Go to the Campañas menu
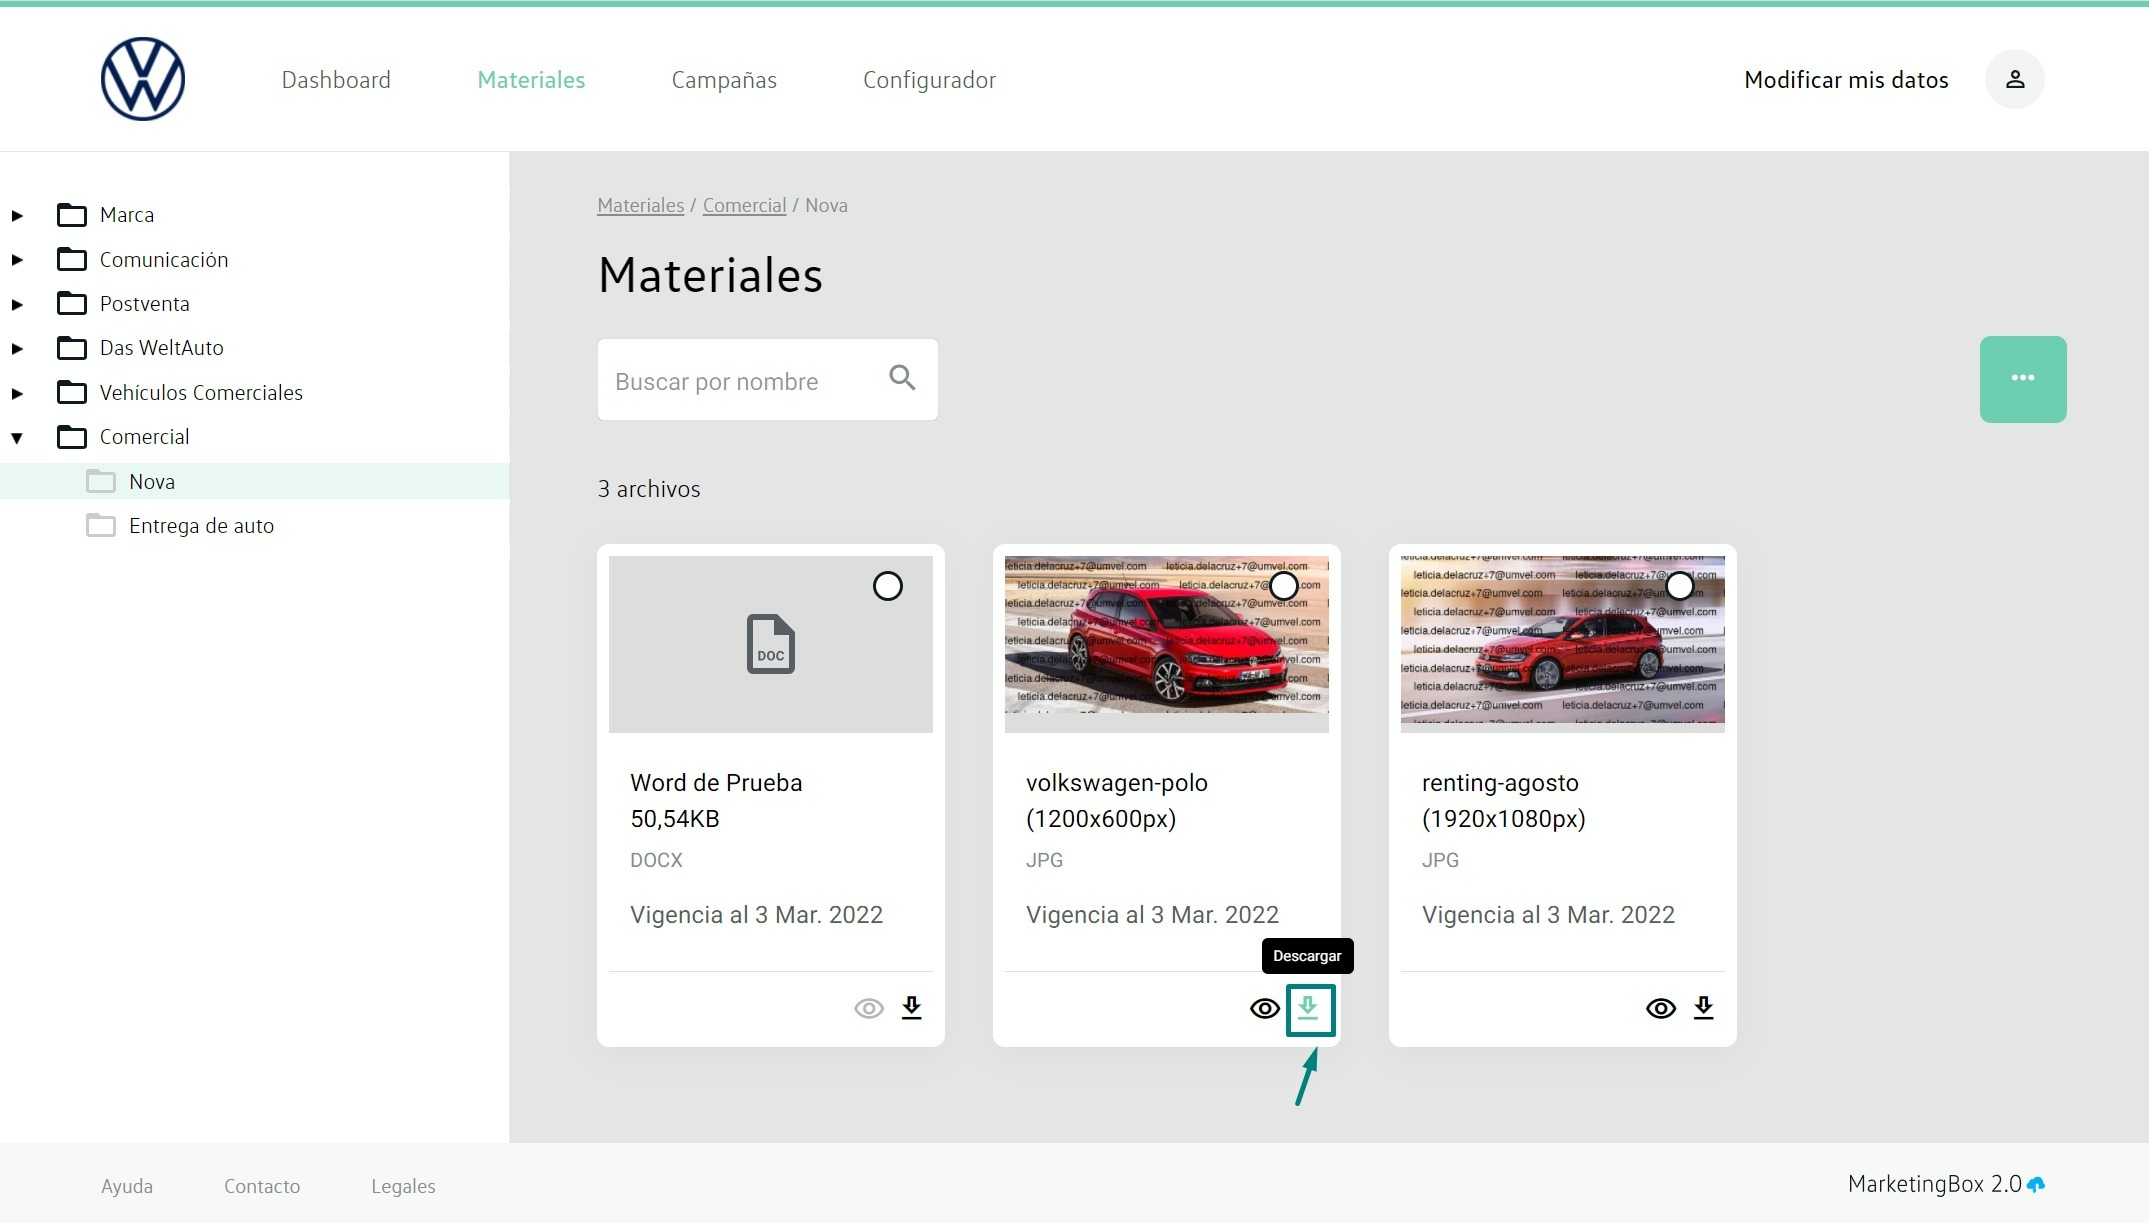Image resolution: width=2149 pixels, height=1223 pixels. 723,80
